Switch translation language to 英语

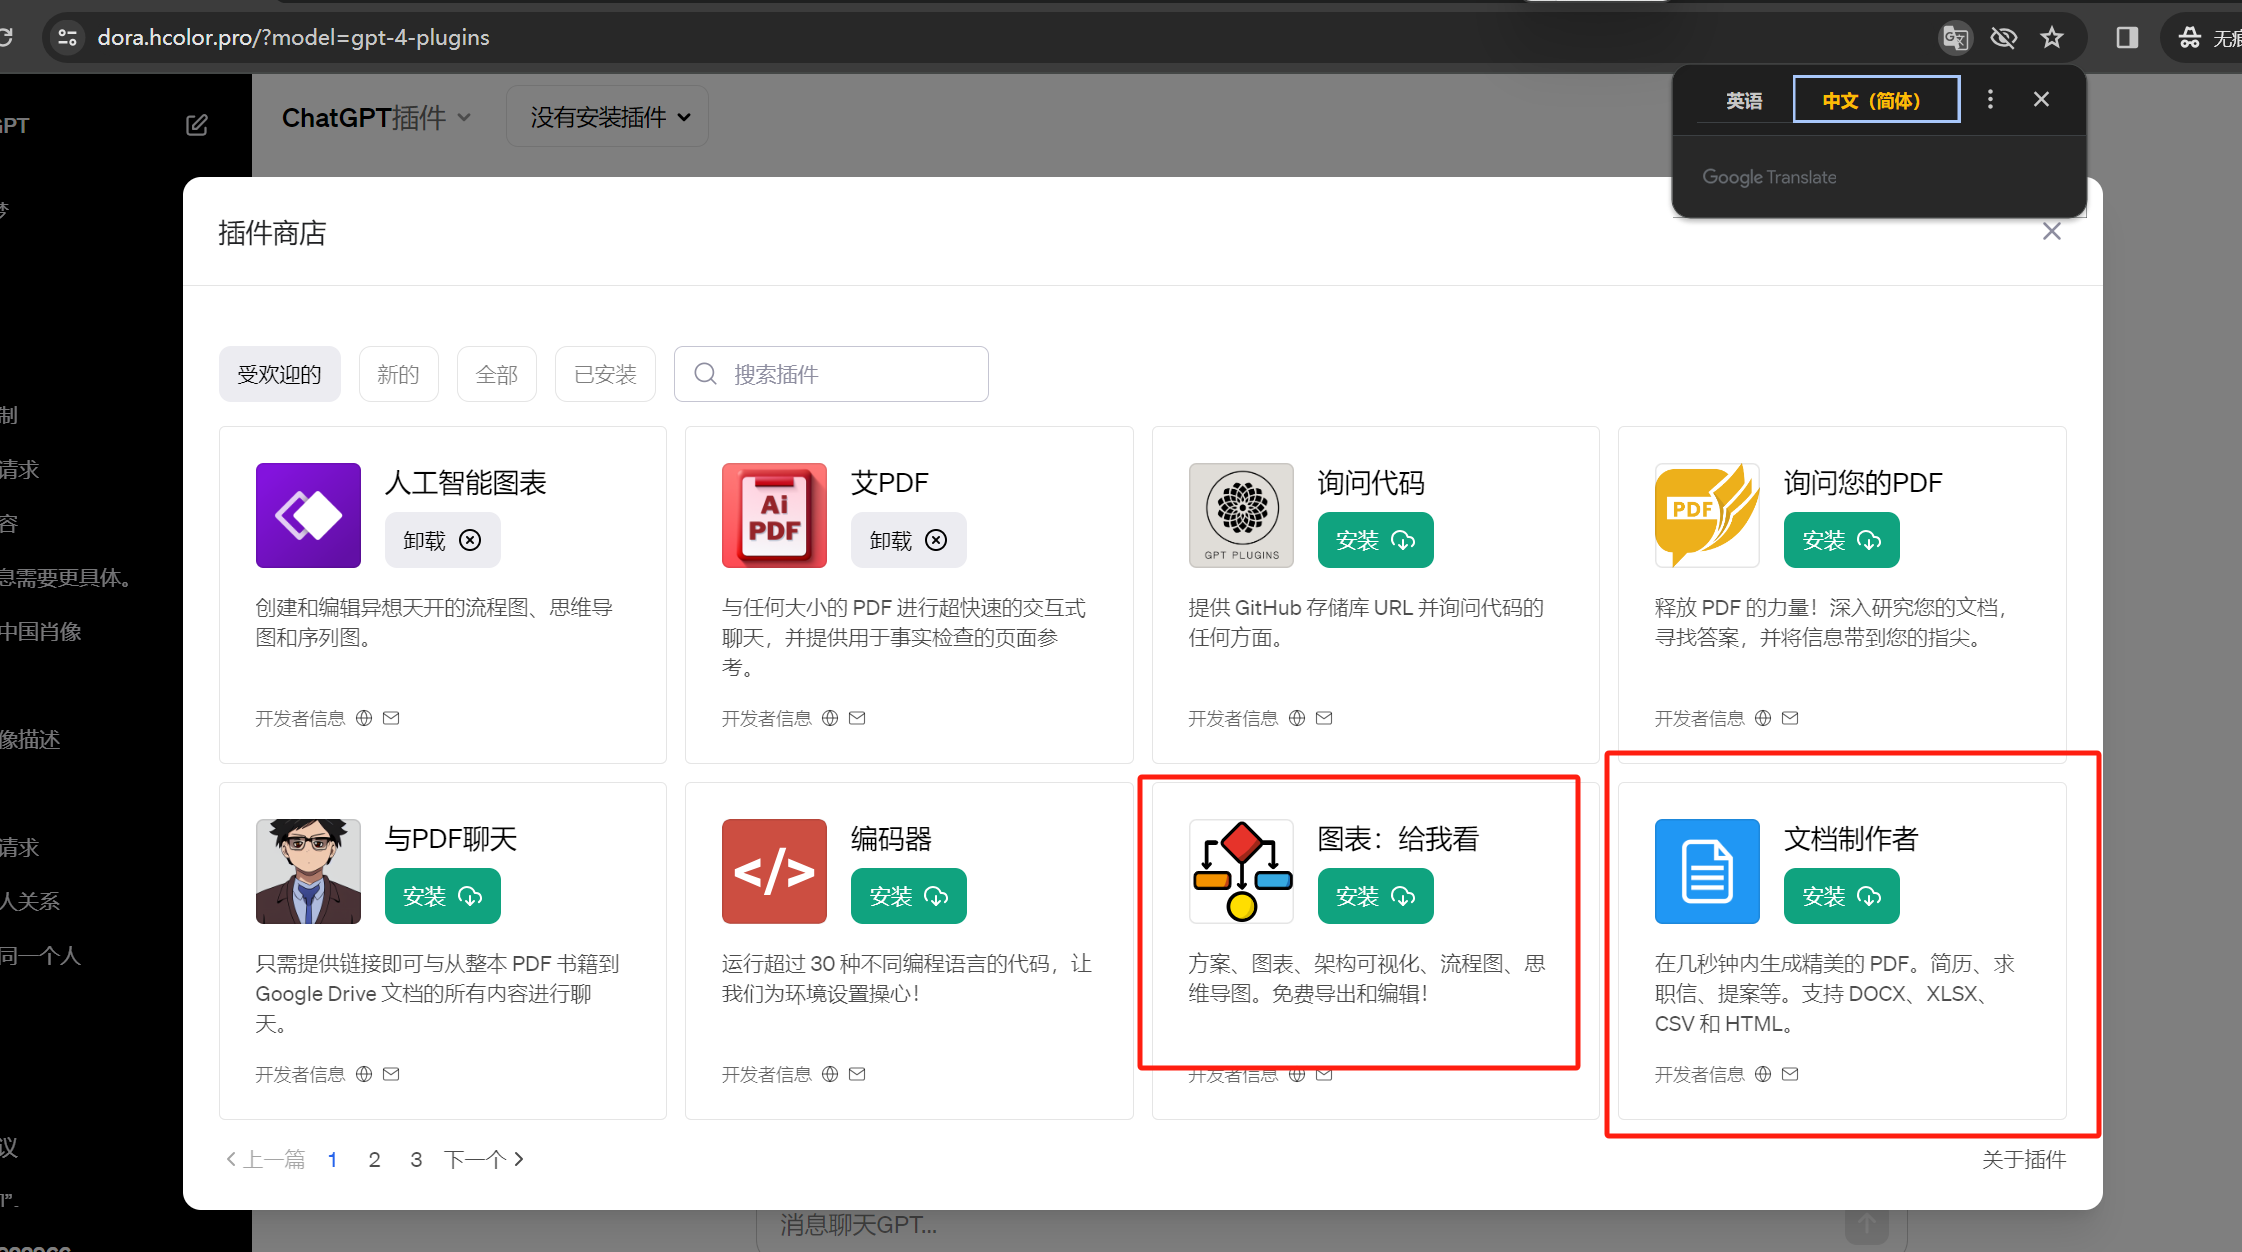coord(1744,99)
